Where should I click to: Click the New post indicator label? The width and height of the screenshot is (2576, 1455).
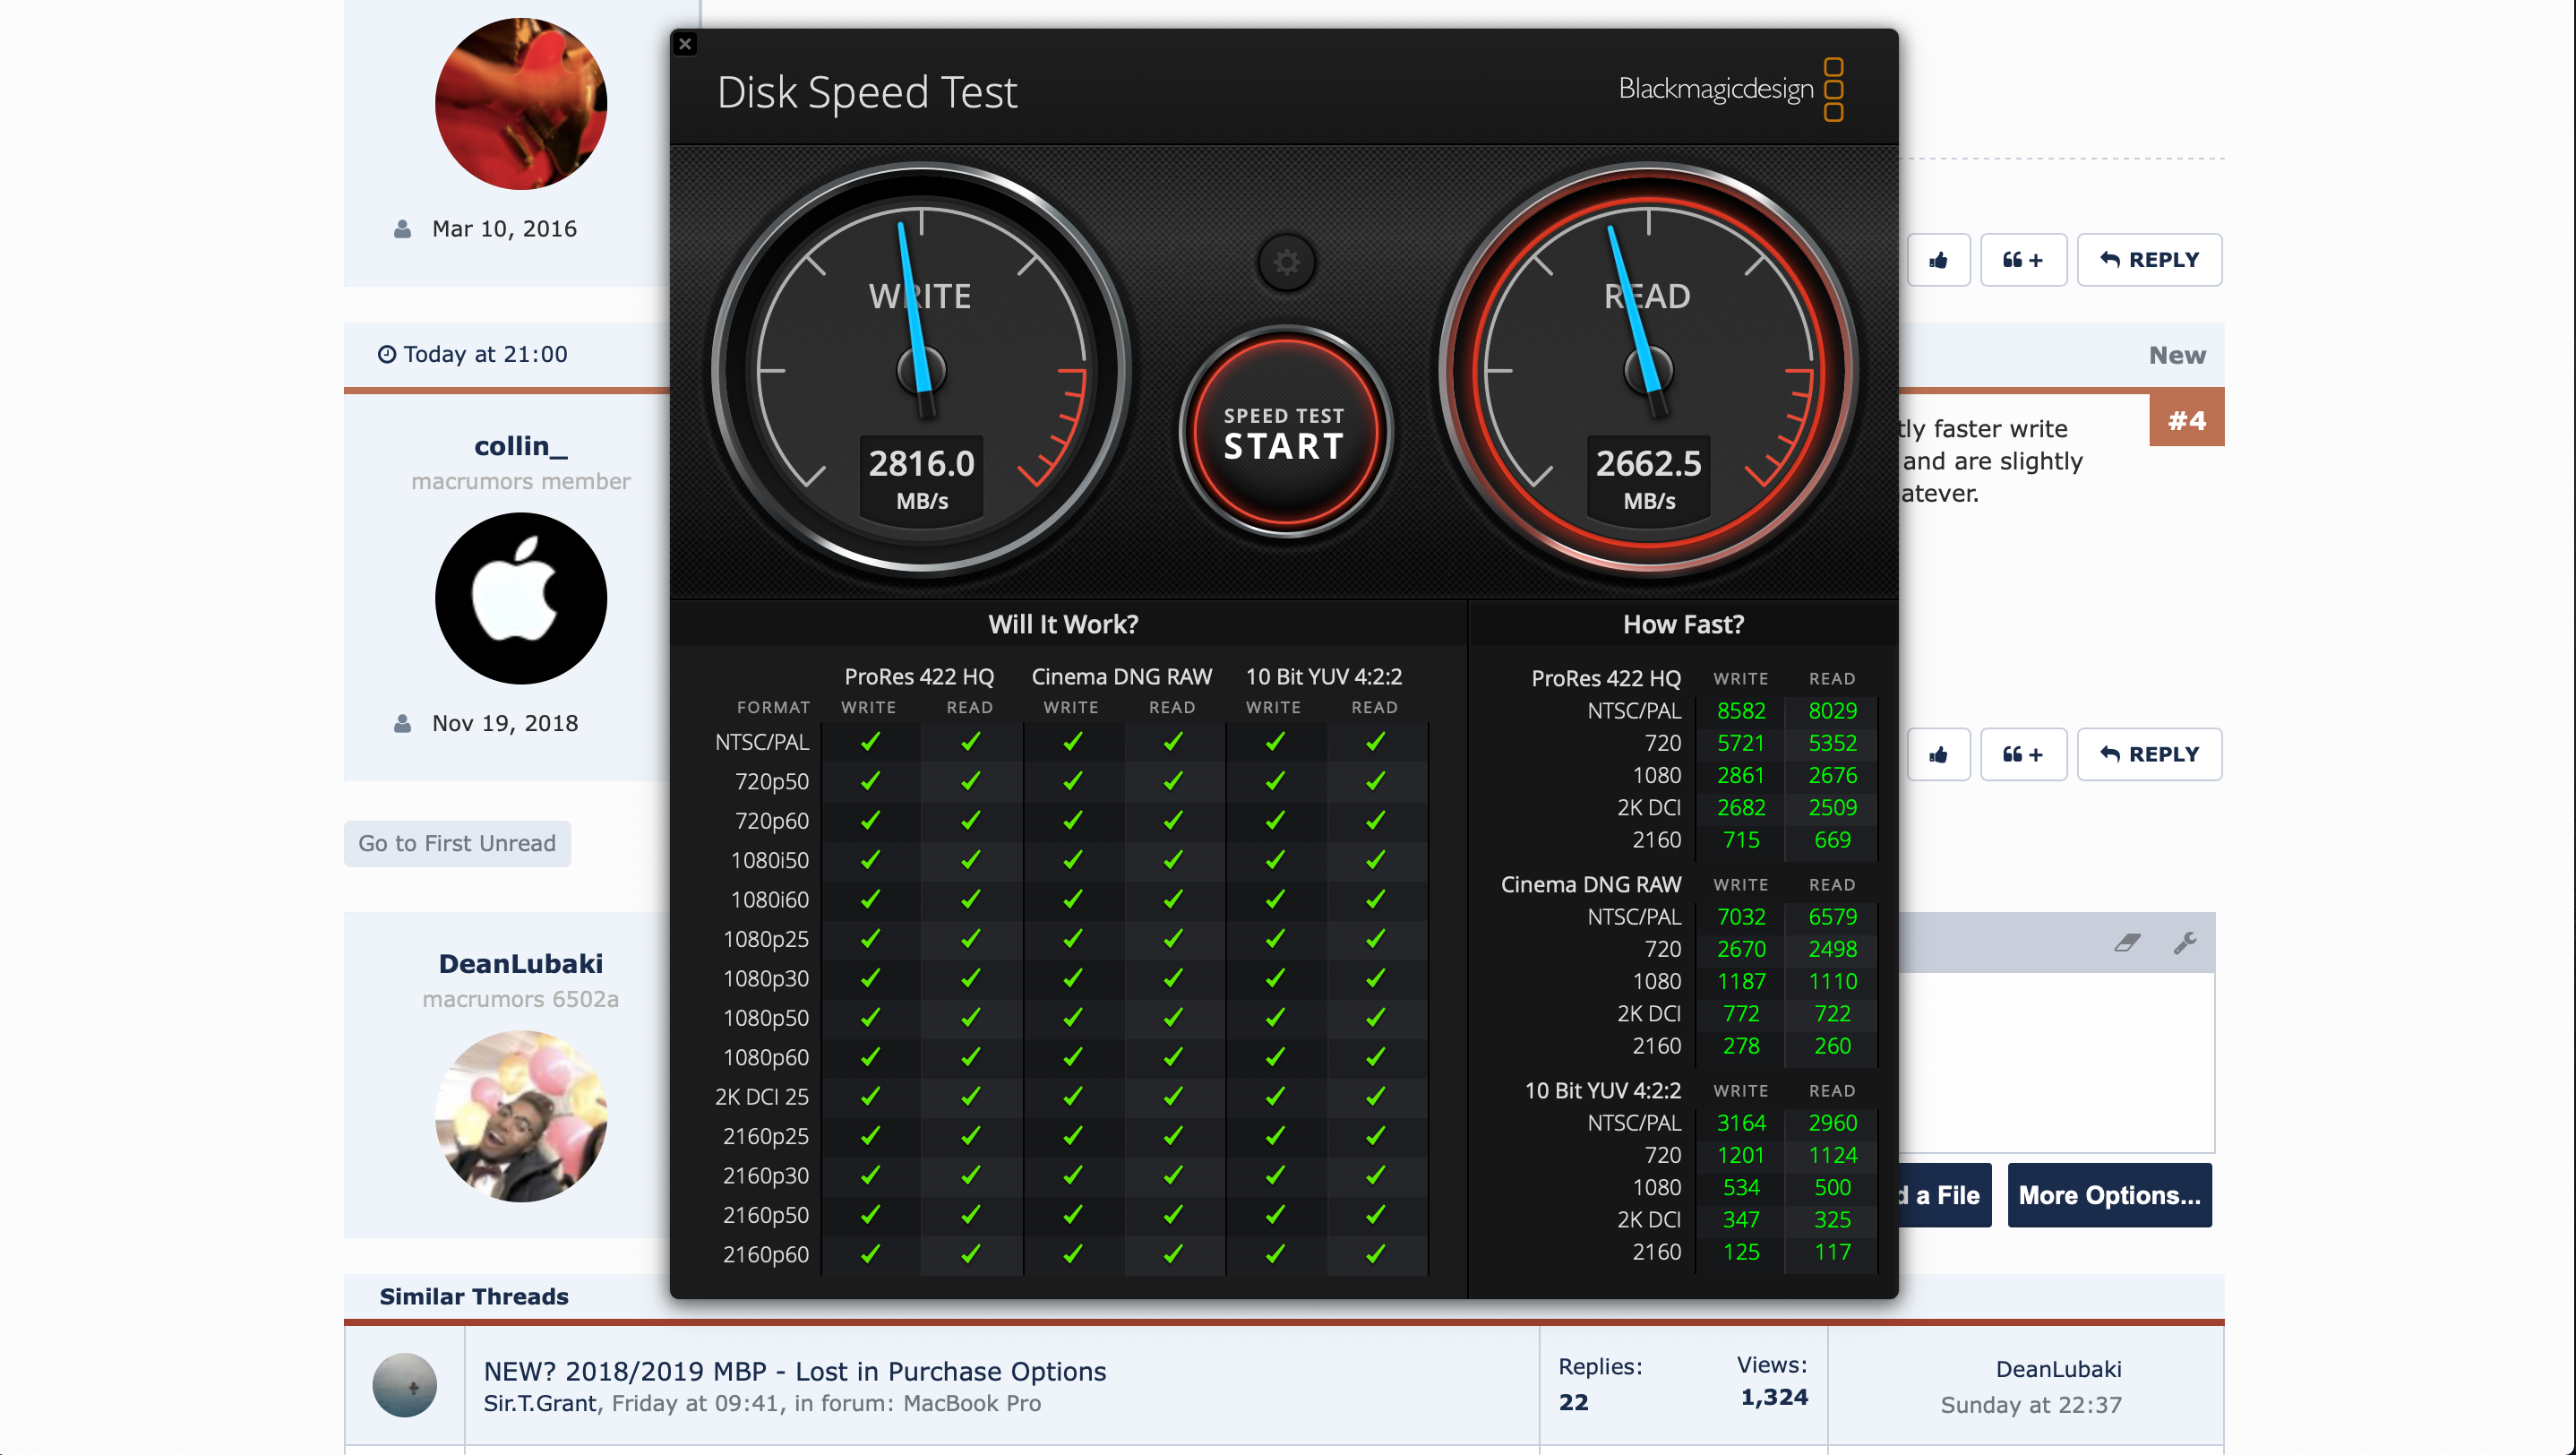2177,355
